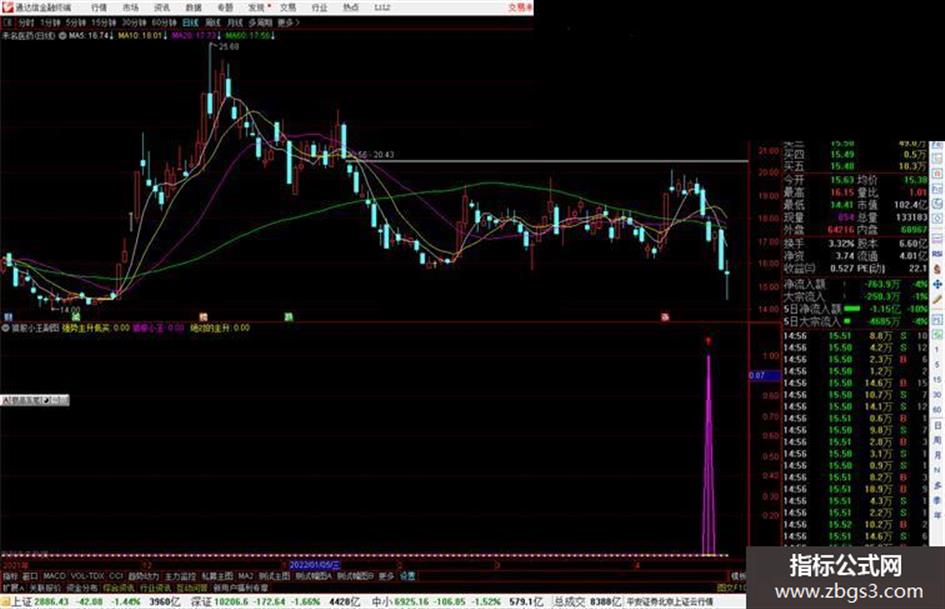Select the 多周期 period tab
945x609 pixels.
(260, 22)
